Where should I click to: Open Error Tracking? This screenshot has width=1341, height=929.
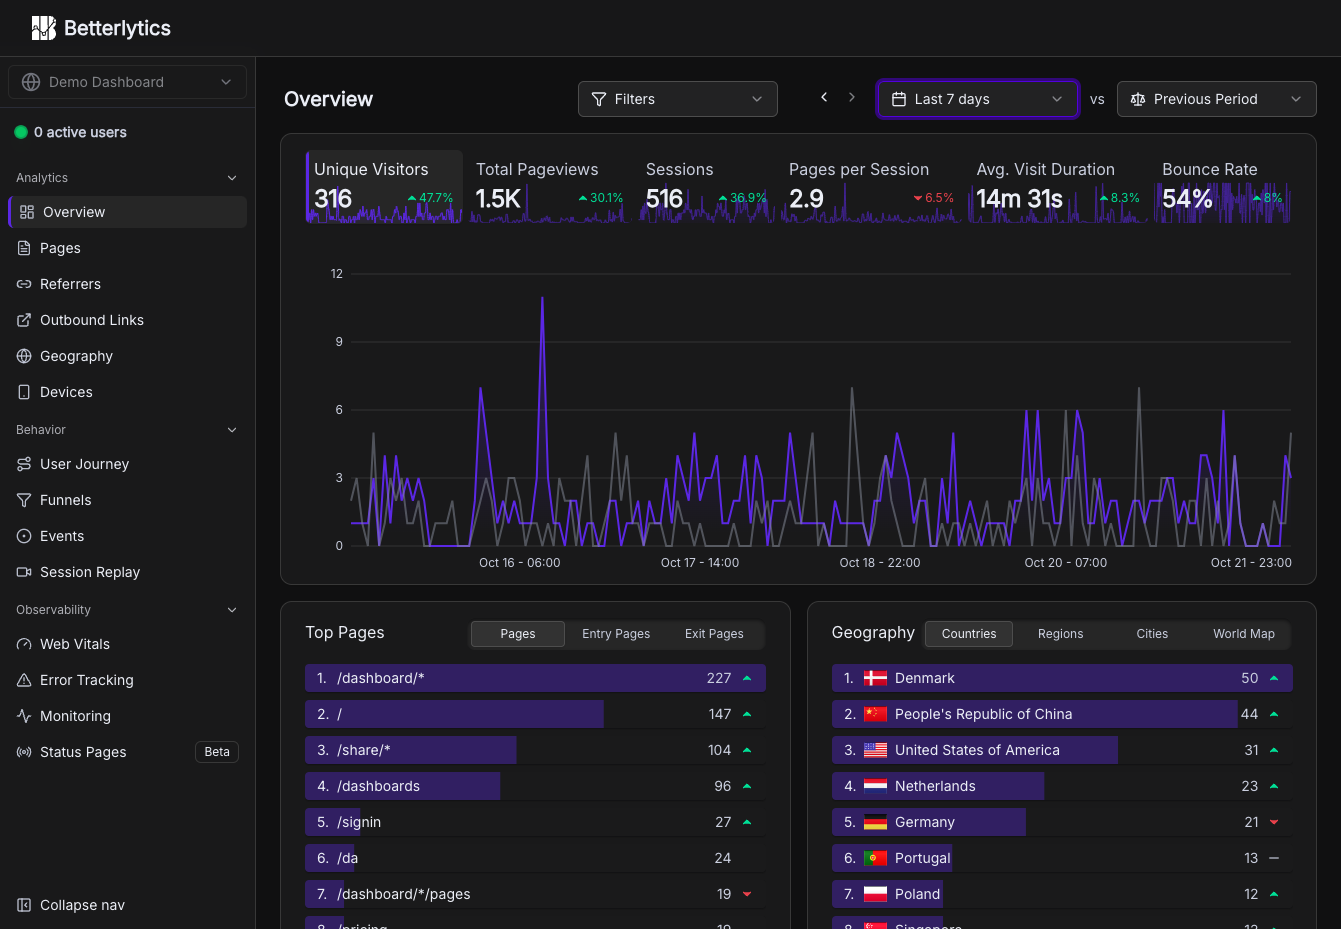(127, 680)
